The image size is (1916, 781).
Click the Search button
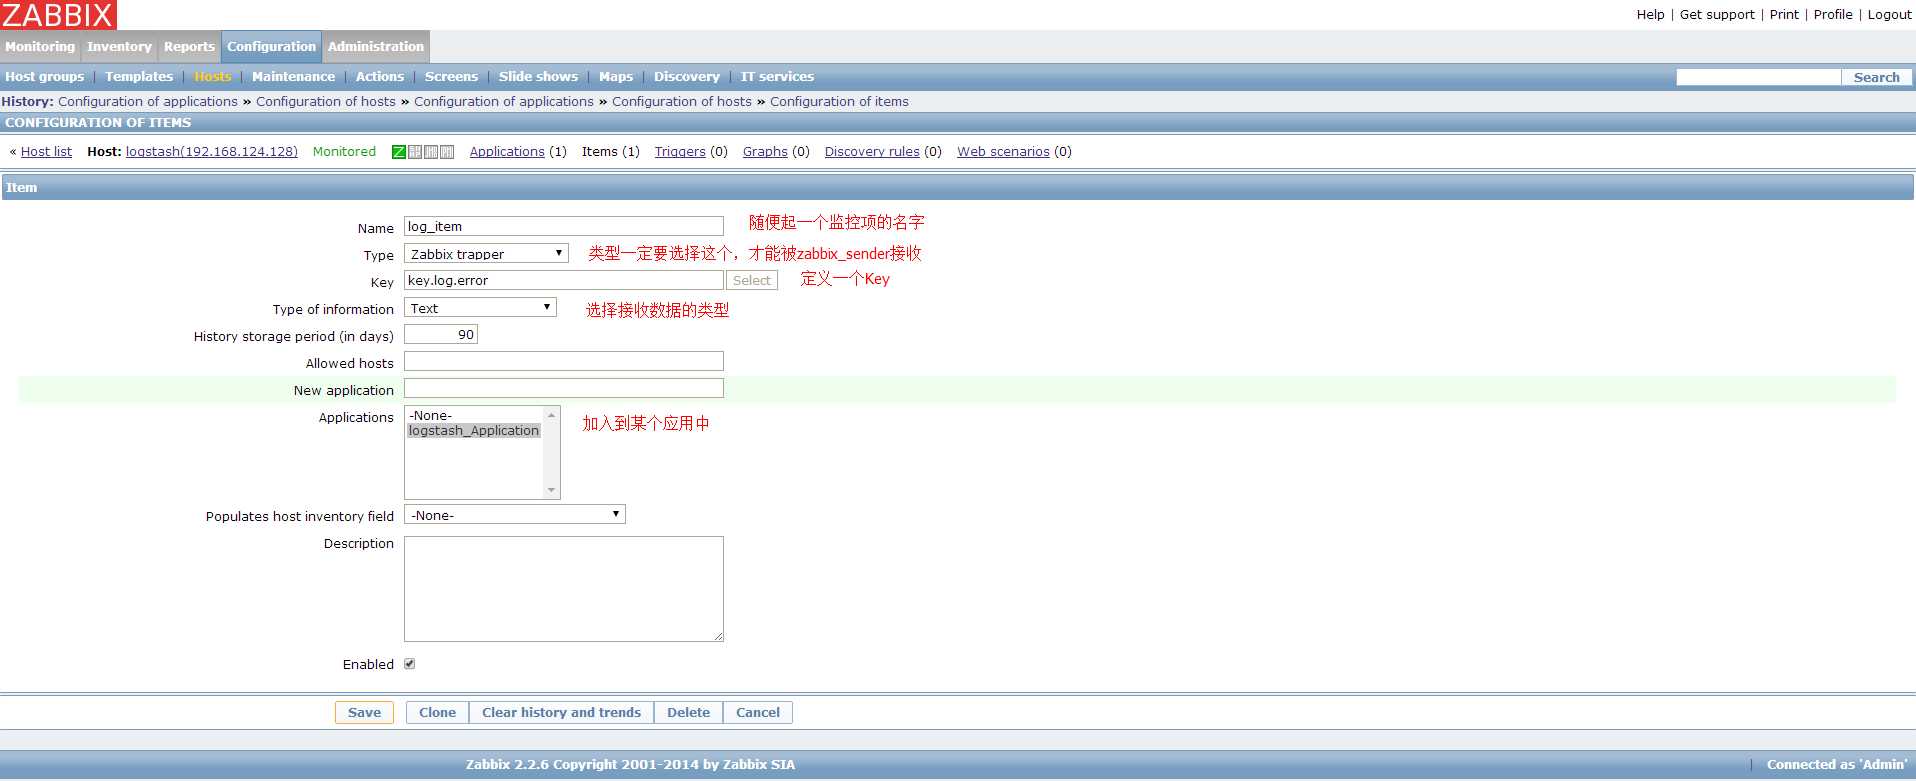tap(1877, 77)
